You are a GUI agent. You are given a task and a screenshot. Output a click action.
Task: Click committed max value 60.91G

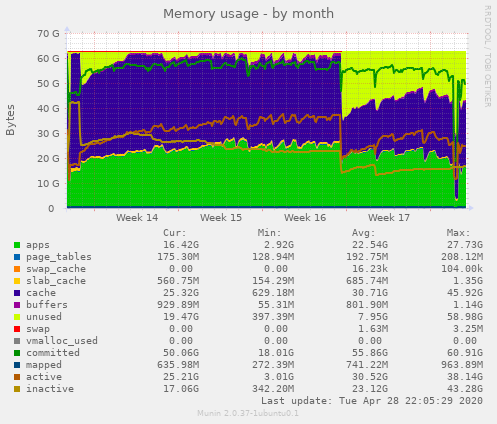[465, 353]
